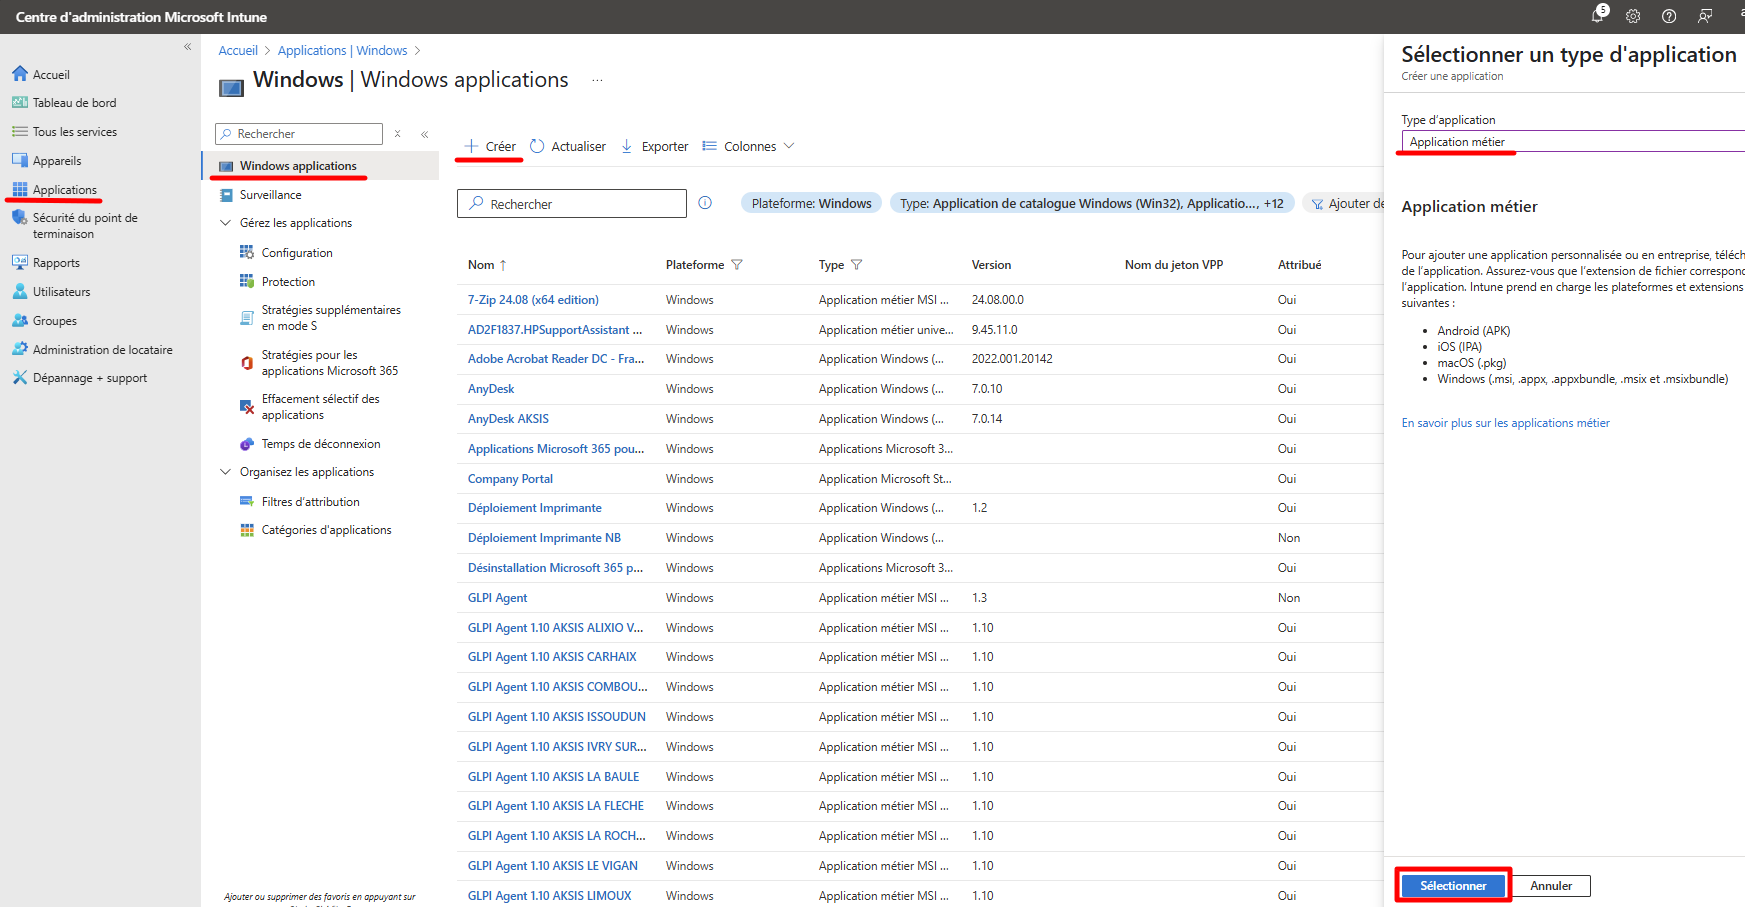Click the Tableau de bord icon
This screenshot has width=1745, height=907.
tap(20, 102)
